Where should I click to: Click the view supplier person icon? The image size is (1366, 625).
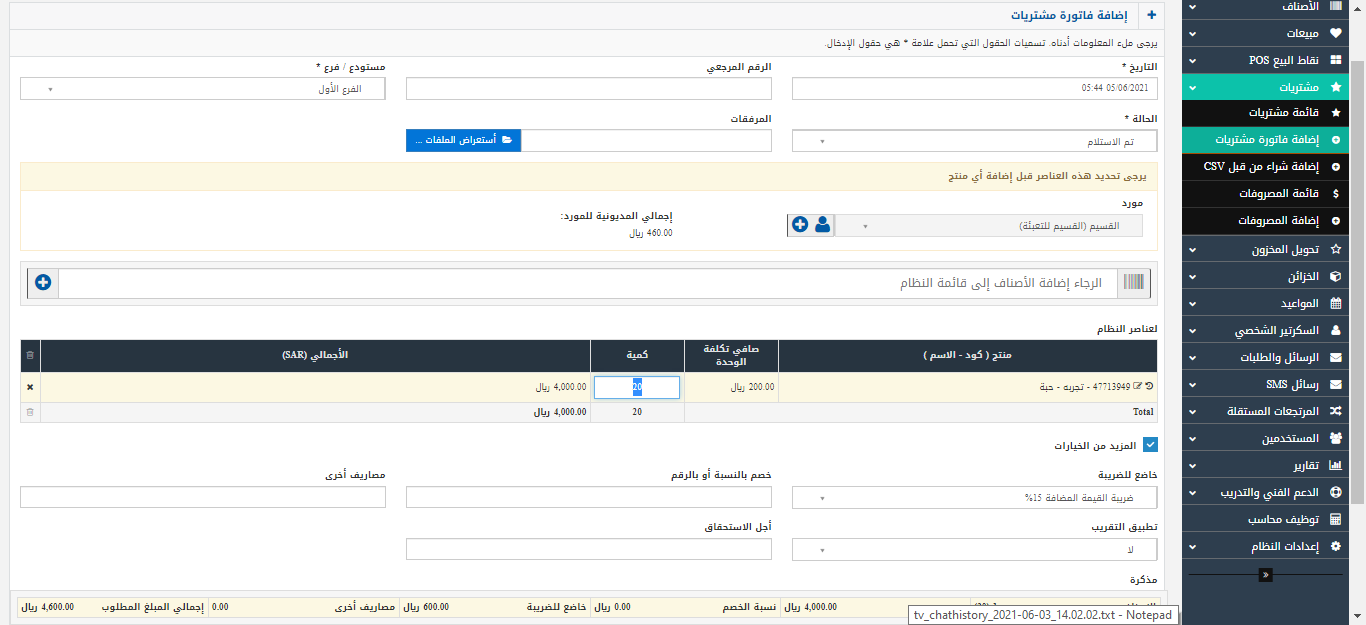pyautogui.click(x=823, y=225)
